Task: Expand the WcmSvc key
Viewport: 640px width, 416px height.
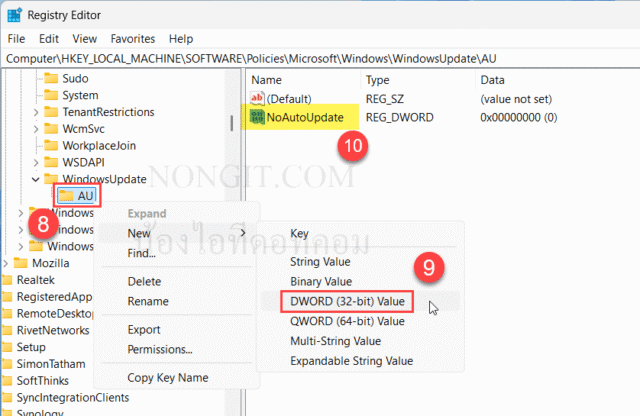Action: 36,129
